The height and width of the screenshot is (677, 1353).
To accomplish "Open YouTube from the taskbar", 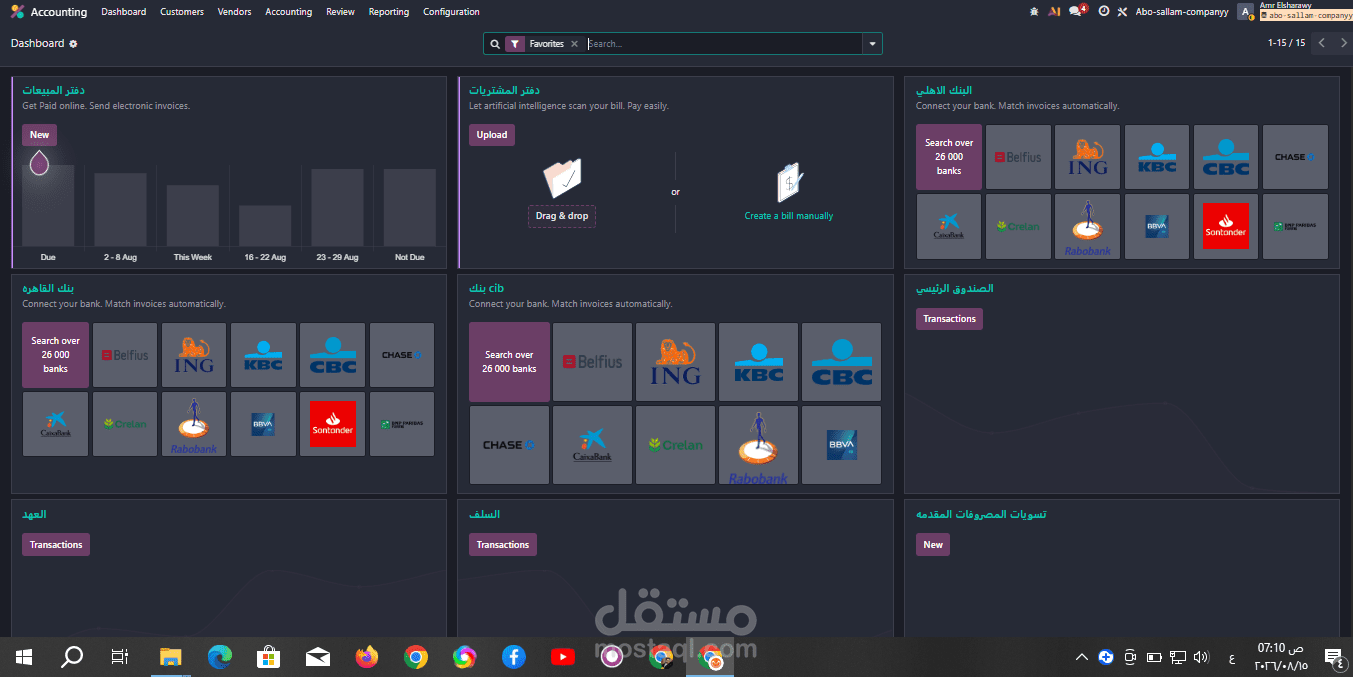I will tap(563, 657).
